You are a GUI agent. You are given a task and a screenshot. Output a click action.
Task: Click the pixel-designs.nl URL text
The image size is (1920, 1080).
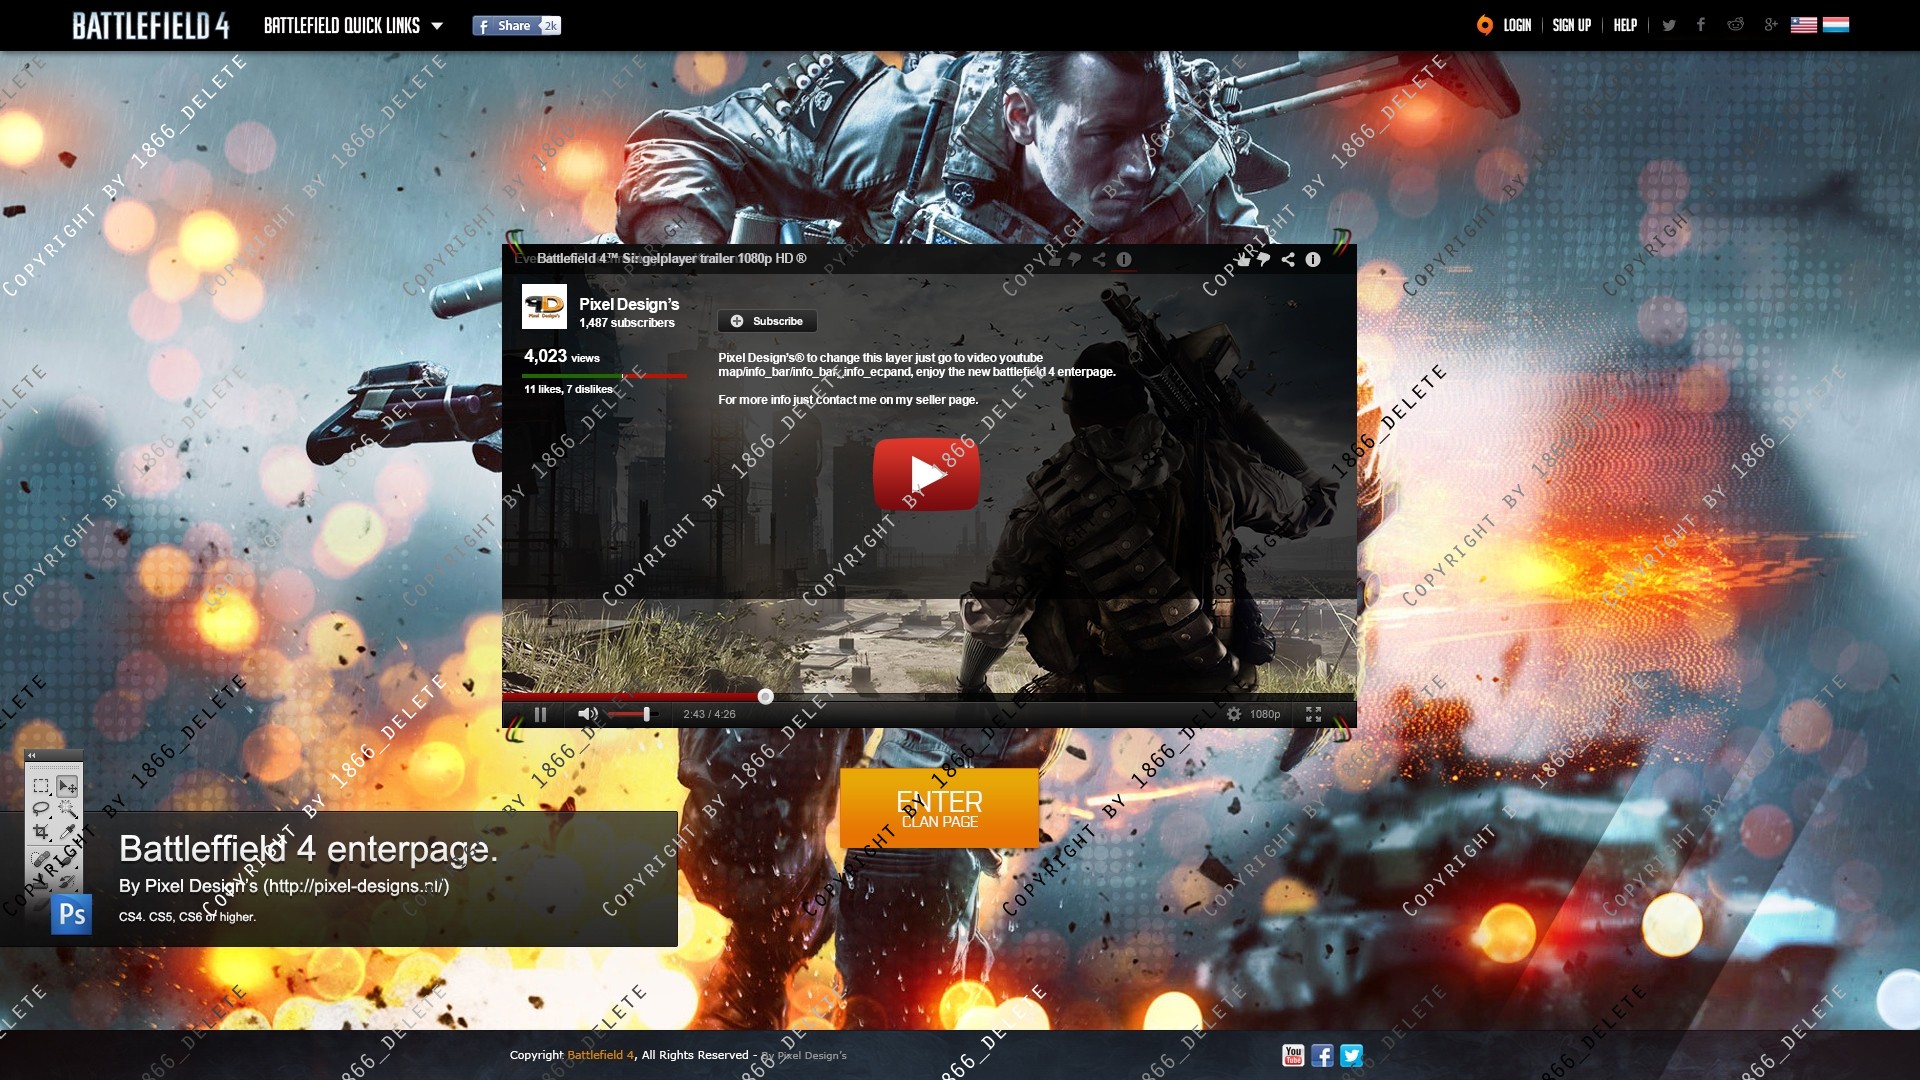tap(356, 886)
